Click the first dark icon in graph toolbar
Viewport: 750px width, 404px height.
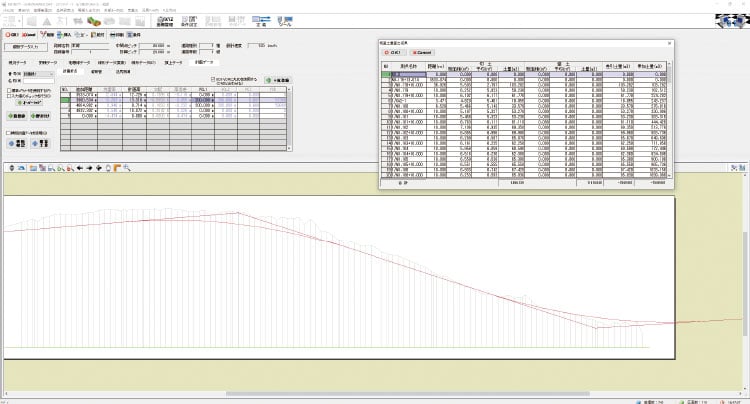[12, 168]
